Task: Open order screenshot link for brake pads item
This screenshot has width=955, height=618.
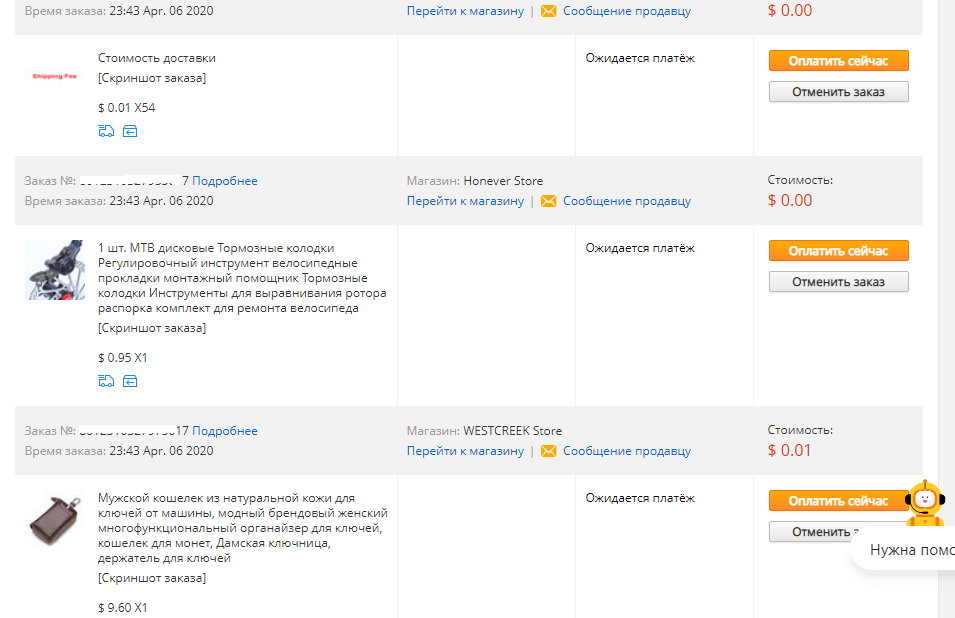Action: pyautogui.click(x=152, y=328)
